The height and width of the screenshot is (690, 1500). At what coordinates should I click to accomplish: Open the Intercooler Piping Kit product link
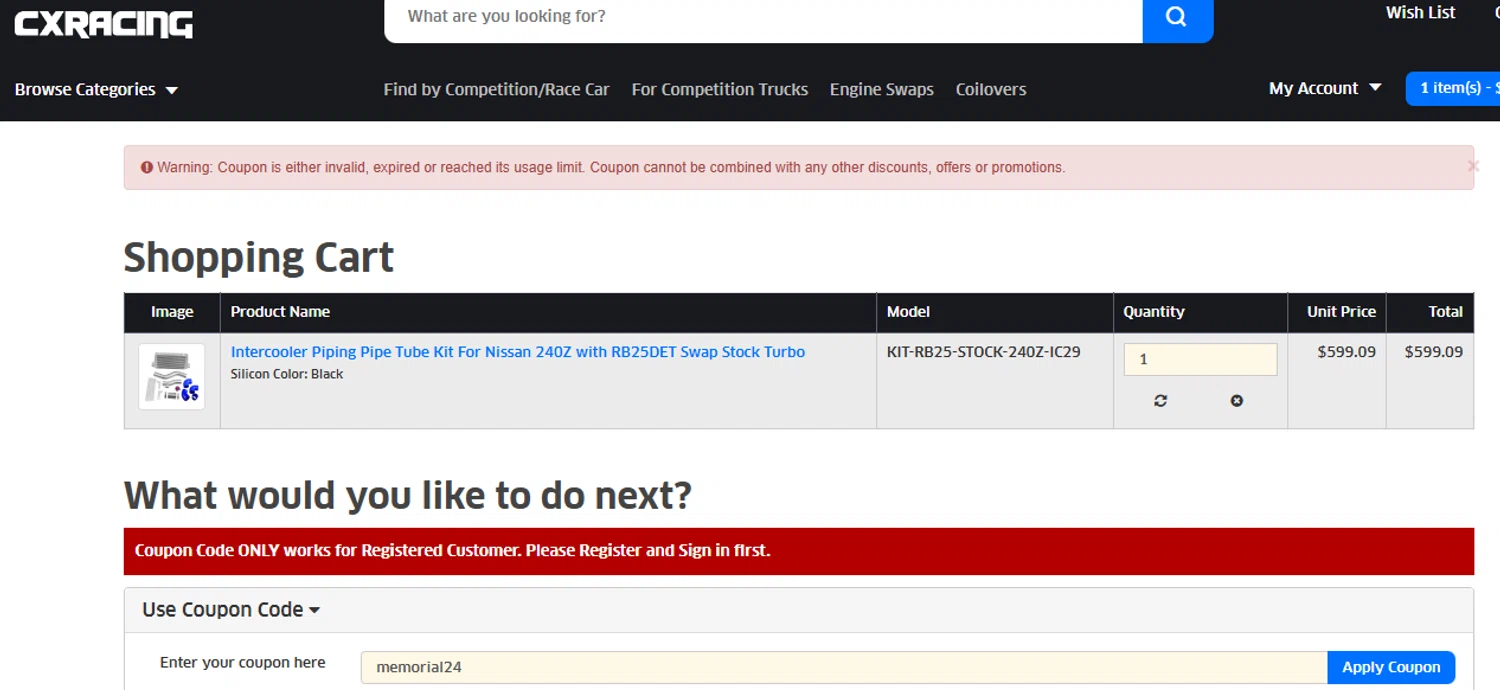tap(518, 352)
